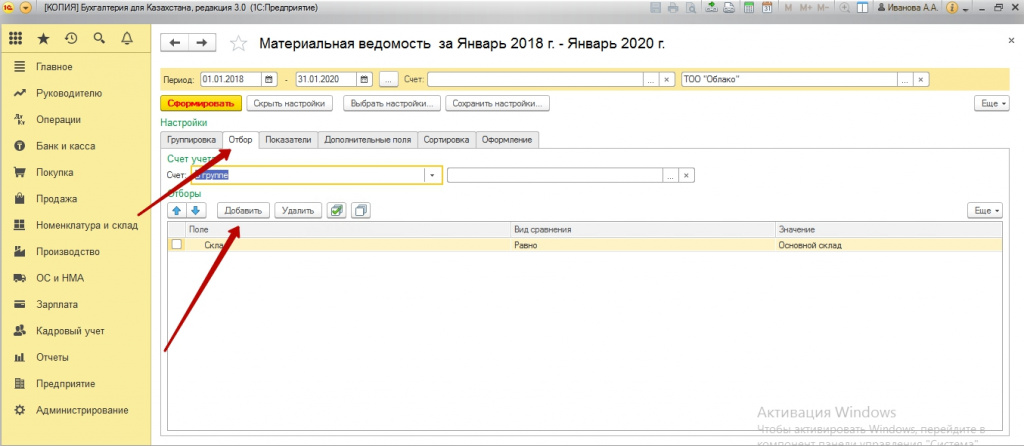1024x446 pixels.
Task: Go forward with the right arrow
Action: (x=202, y=42)
